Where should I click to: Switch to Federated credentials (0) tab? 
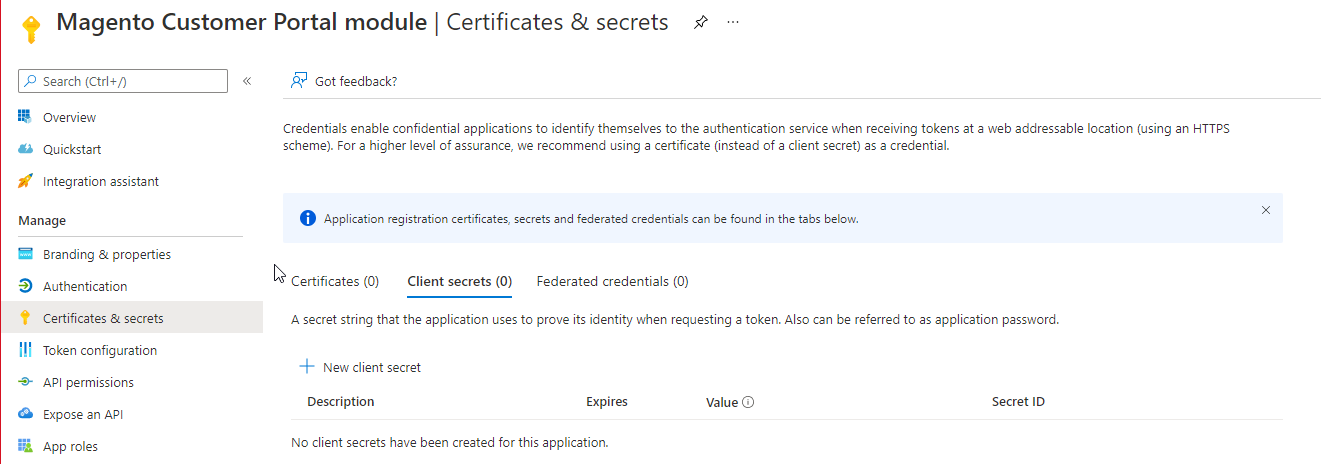[x=612, y=282]
